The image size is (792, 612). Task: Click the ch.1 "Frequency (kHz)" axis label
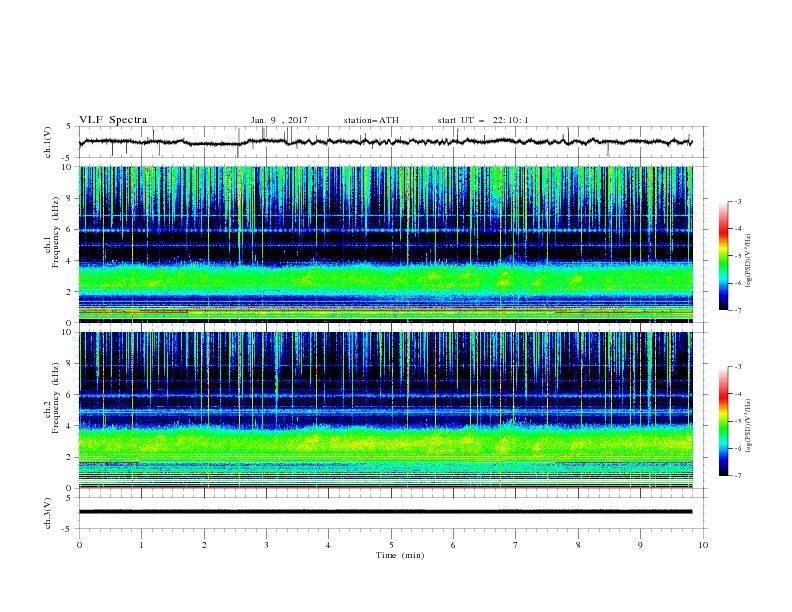tap(56, 233)
